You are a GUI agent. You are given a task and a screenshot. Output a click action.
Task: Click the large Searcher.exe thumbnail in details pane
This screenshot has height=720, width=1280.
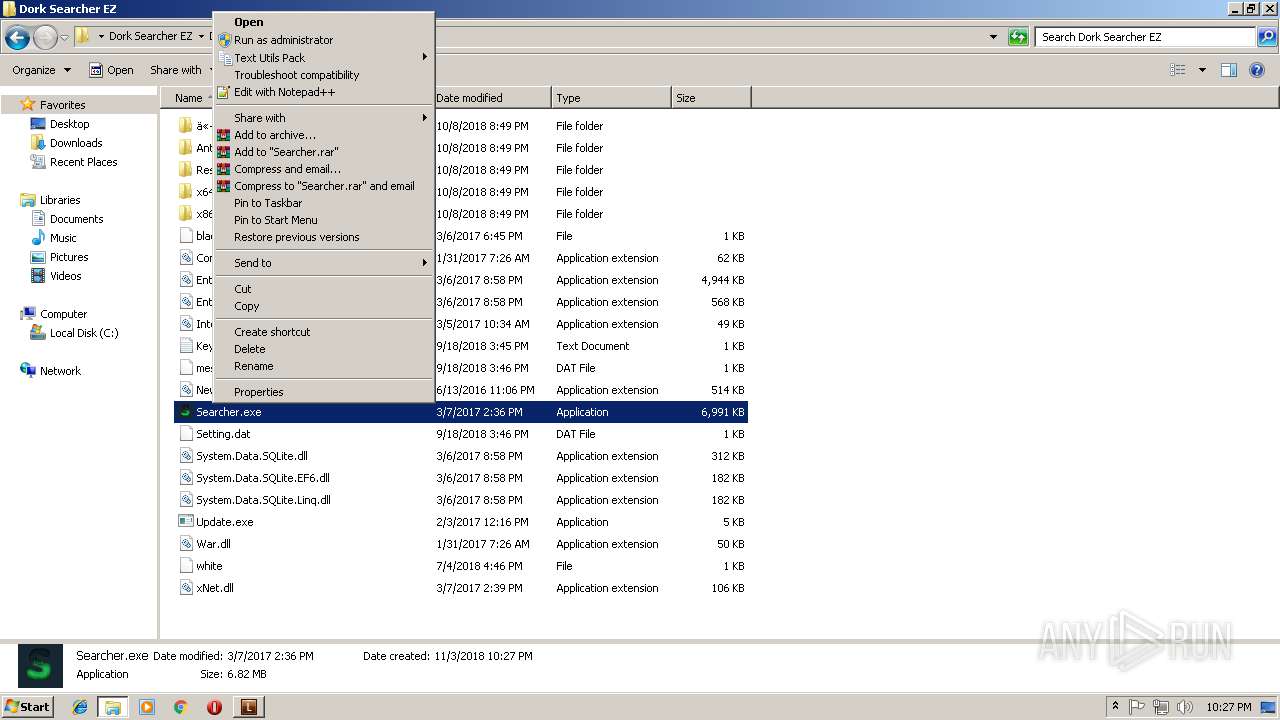(x=40, y=666)
